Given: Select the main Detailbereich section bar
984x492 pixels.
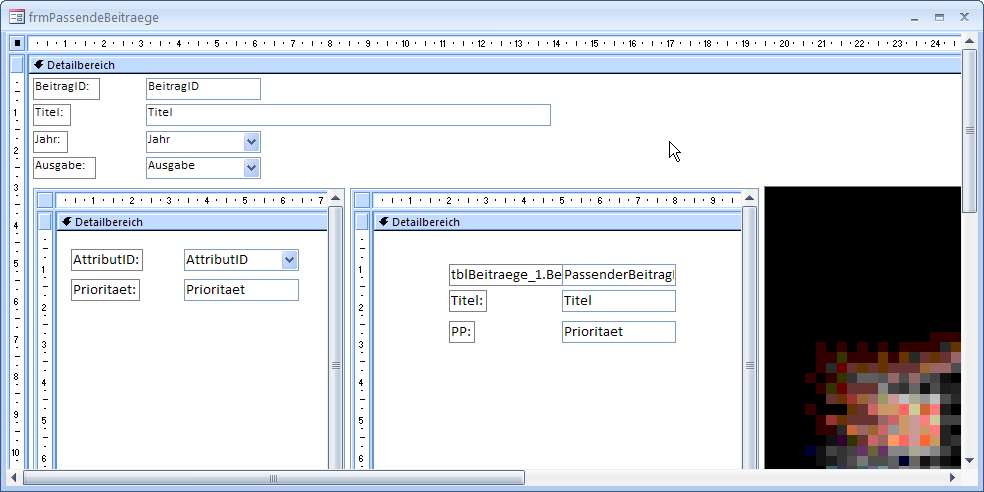Looking at the screenshot, I should point(400,64).
